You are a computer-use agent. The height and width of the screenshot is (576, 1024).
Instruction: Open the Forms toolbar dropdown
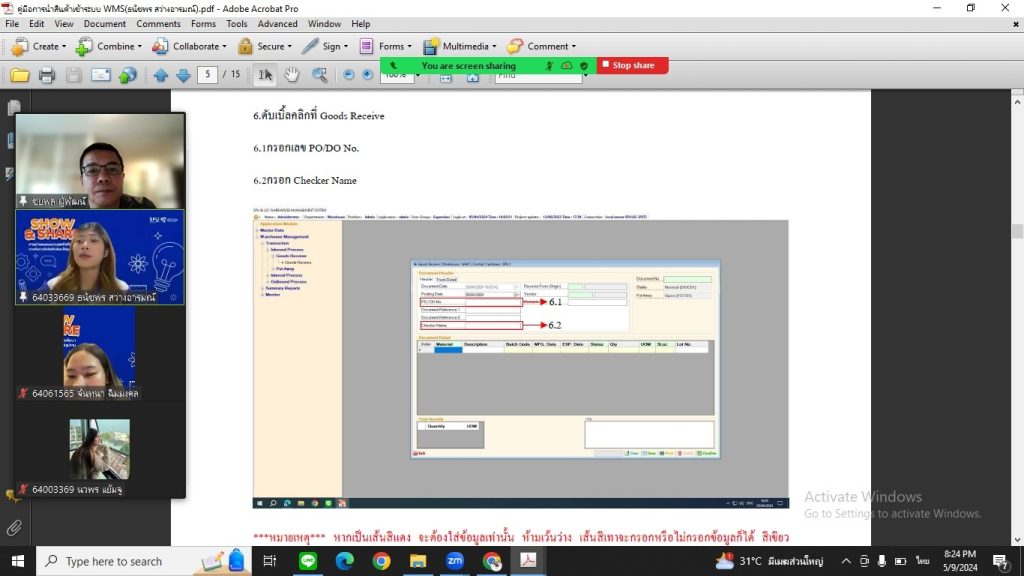385,46
